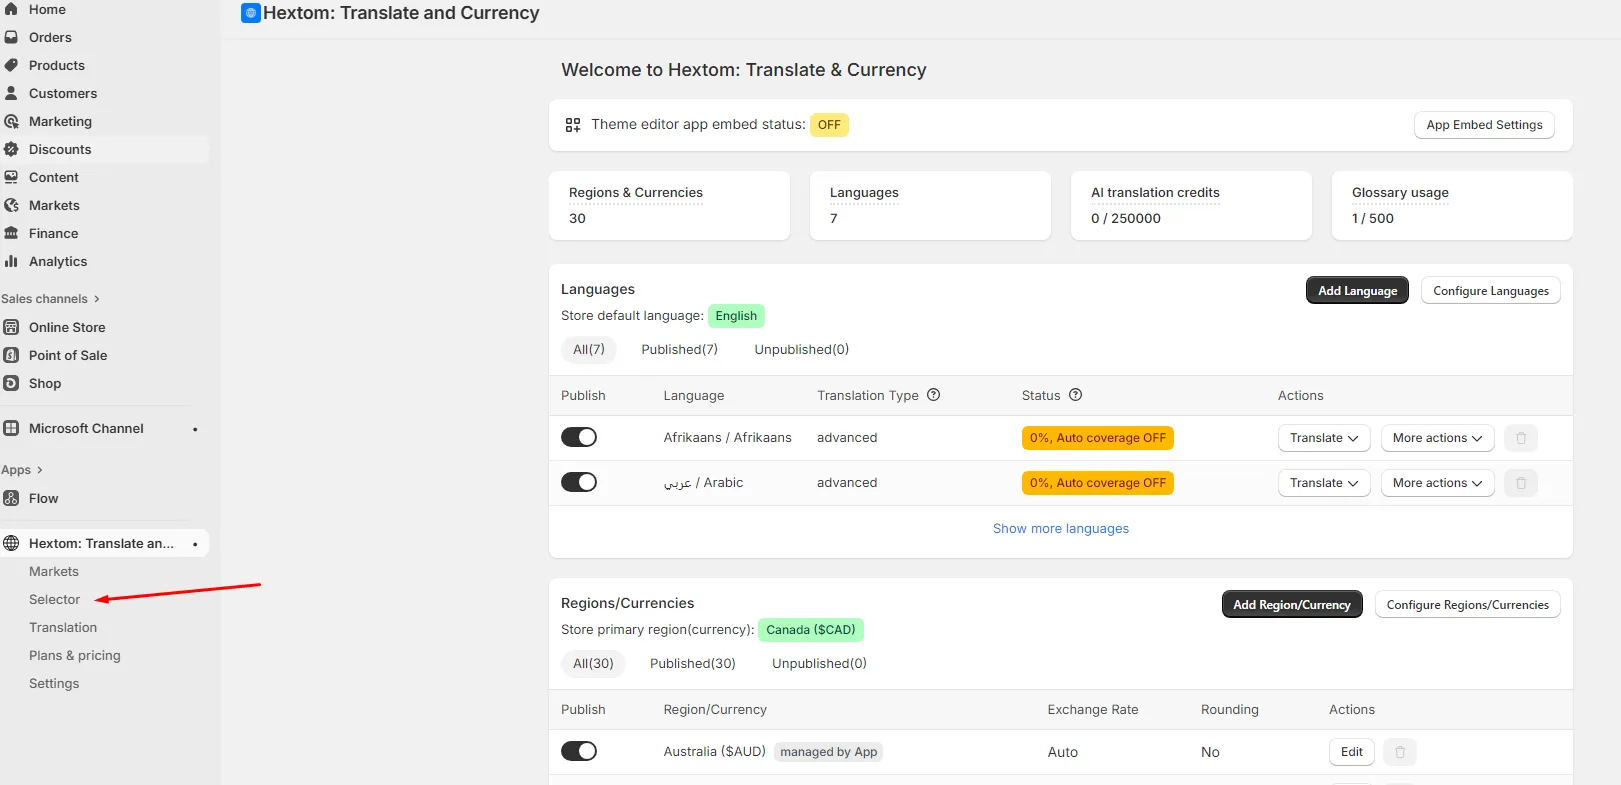Click the Marketing target icon

click(x=11, y=121)
